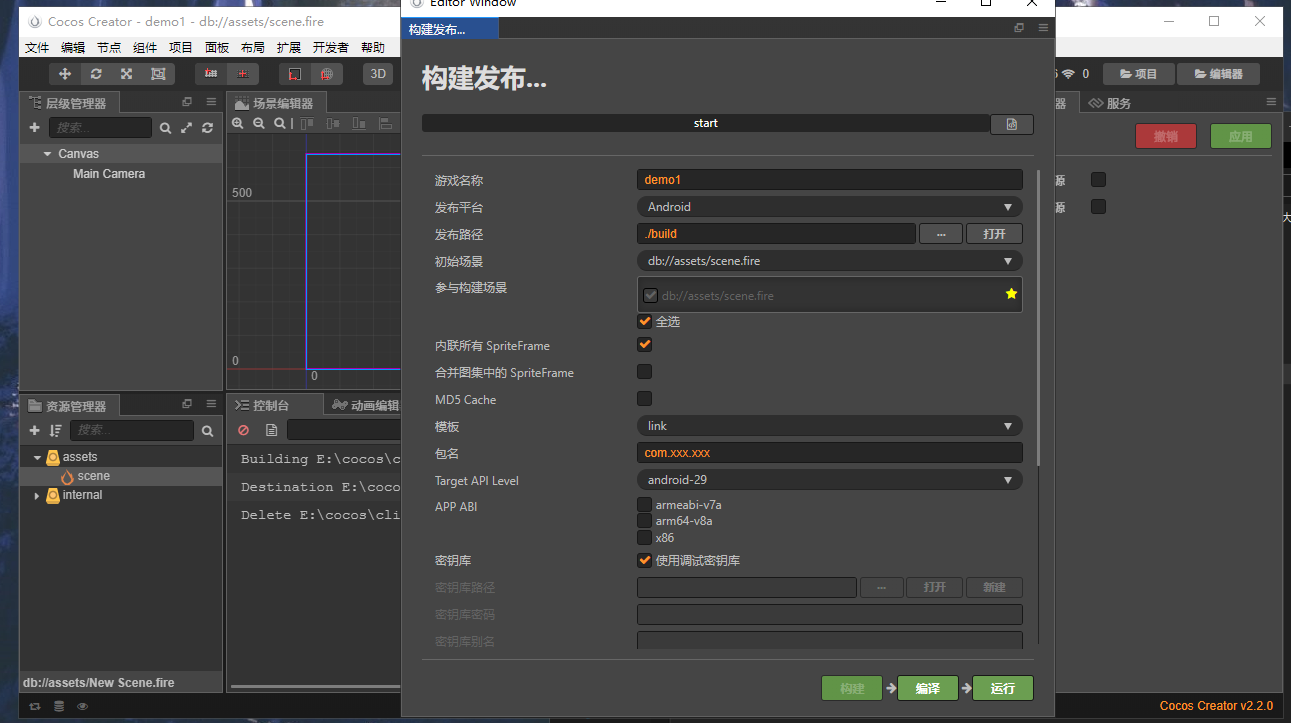1291x723 pixels.
Task: Click the 运行 run button
Action: click(1003, 688)
